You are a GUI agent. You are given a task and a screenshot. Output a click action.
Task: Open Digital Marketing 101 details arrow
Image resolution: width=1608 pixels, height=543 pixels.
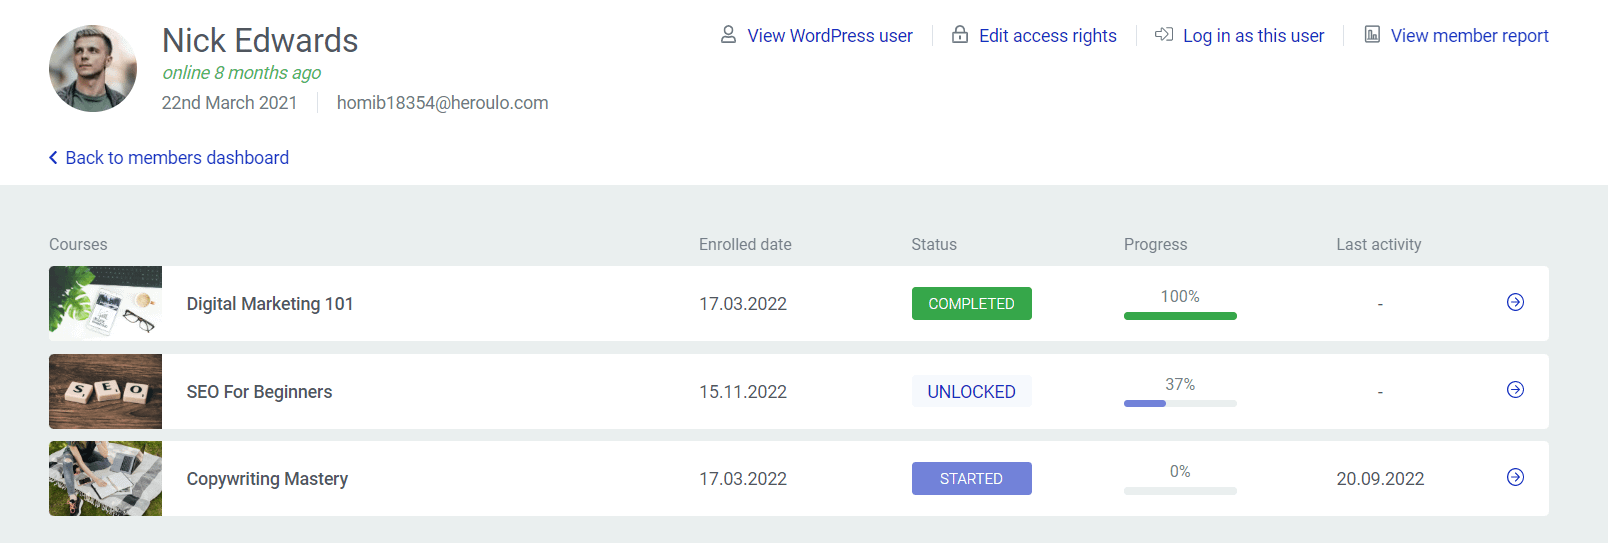click(x=1515, y=302)
